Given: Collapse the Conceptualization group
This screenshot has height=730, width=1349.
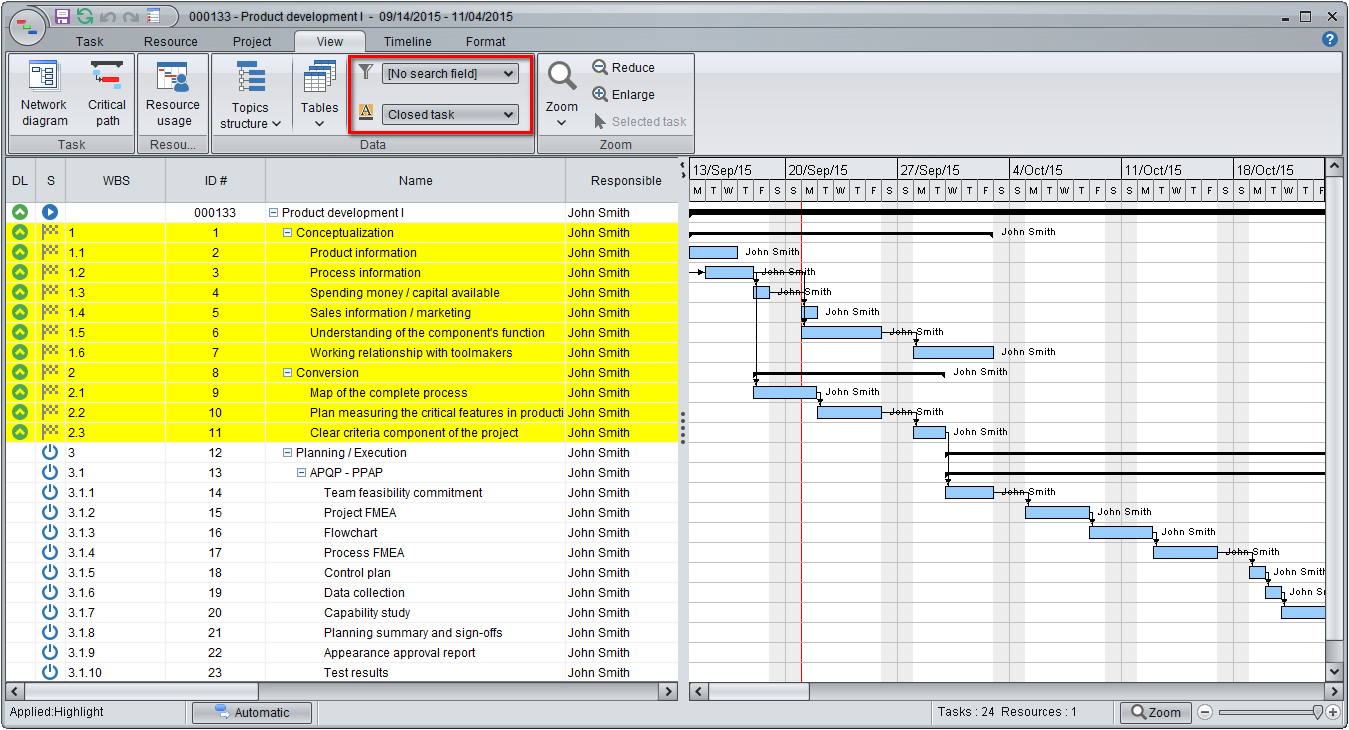Looking at the screenshot, I should pos(287,232).
